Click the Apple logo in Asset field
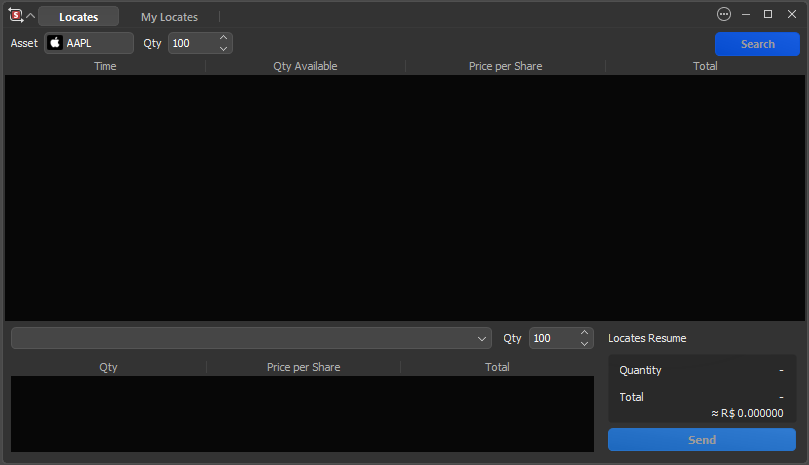 click(55, 43)
